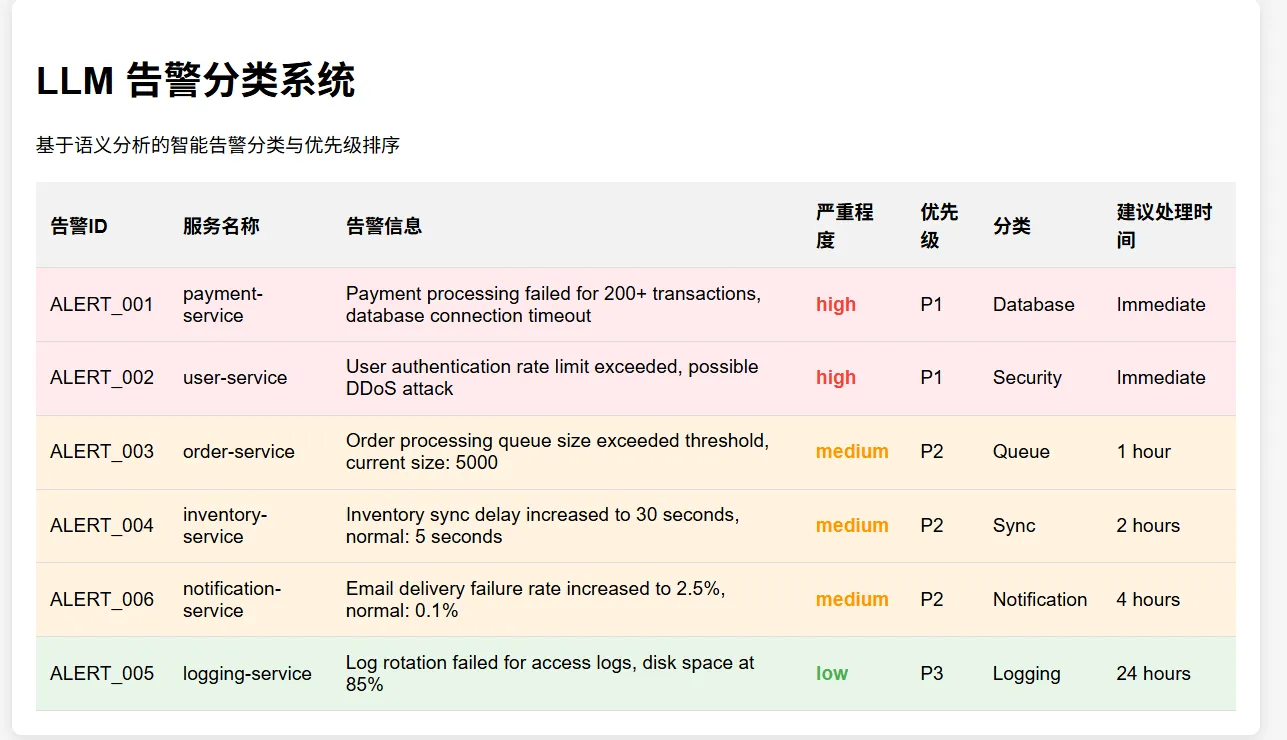Select the "Sync" category cell
The width and height of the screenshot is (1287, 740).
[1014, 526]
